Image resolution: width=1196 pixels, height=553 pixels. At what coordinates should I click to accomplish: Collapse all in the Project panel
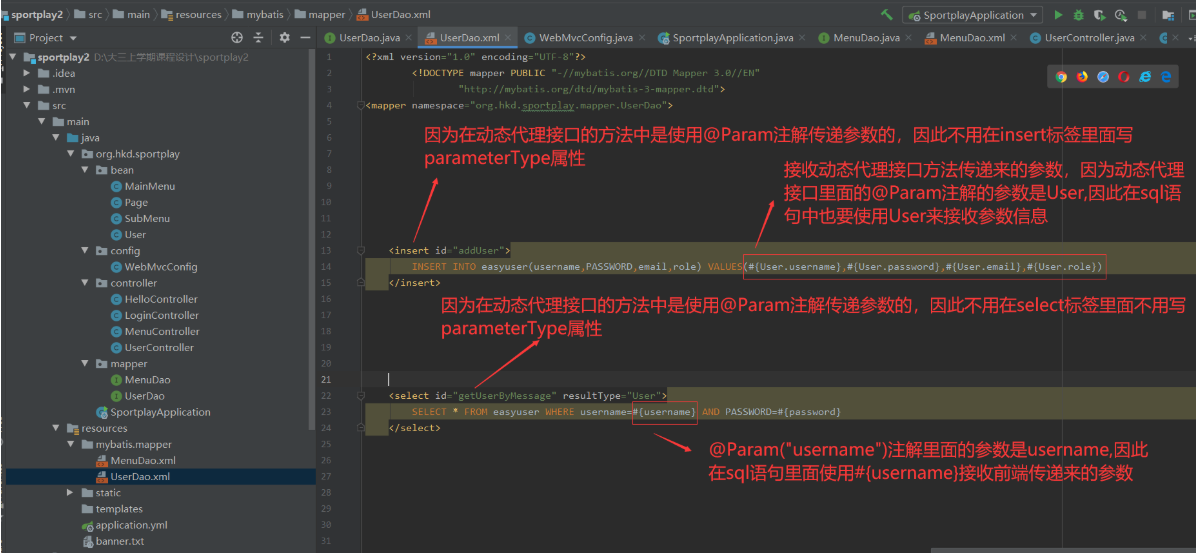click(259, 37)
